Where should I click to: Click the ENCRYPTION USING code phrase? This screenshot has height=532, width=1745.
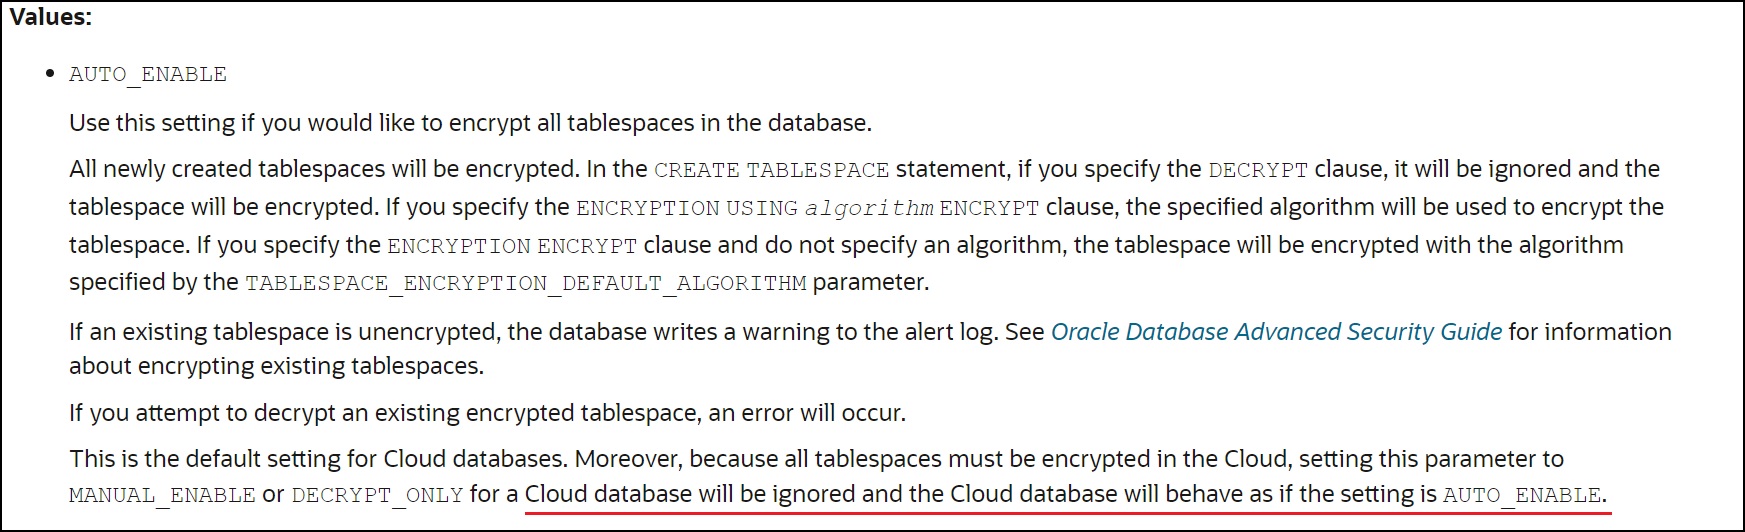pyautogui.click(x=687, y=208)
